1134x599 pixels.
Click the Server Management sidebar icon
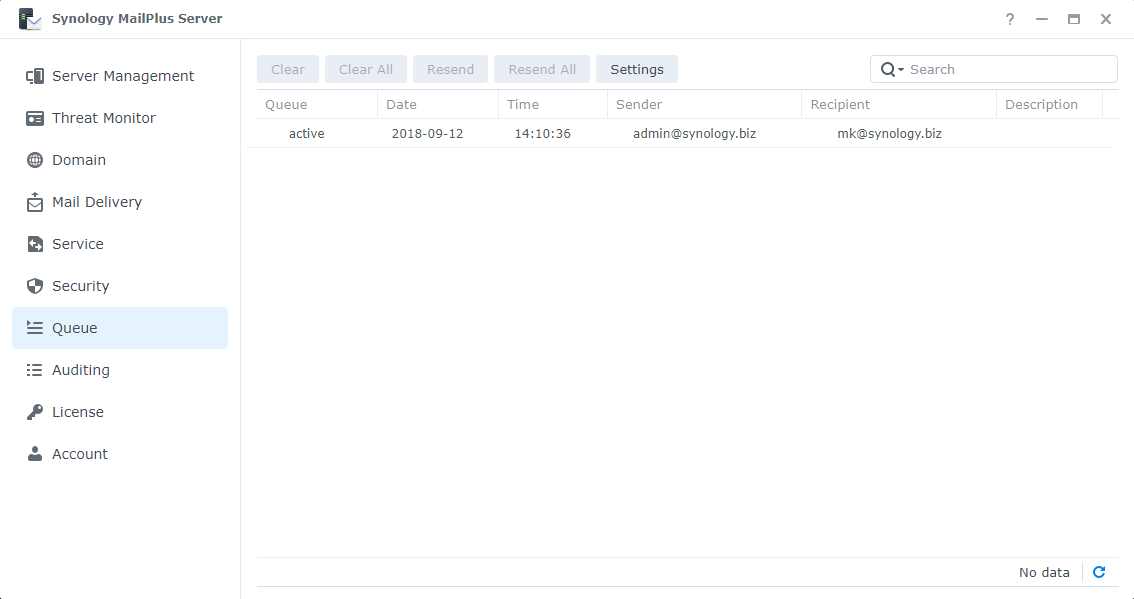click(35, 76)
